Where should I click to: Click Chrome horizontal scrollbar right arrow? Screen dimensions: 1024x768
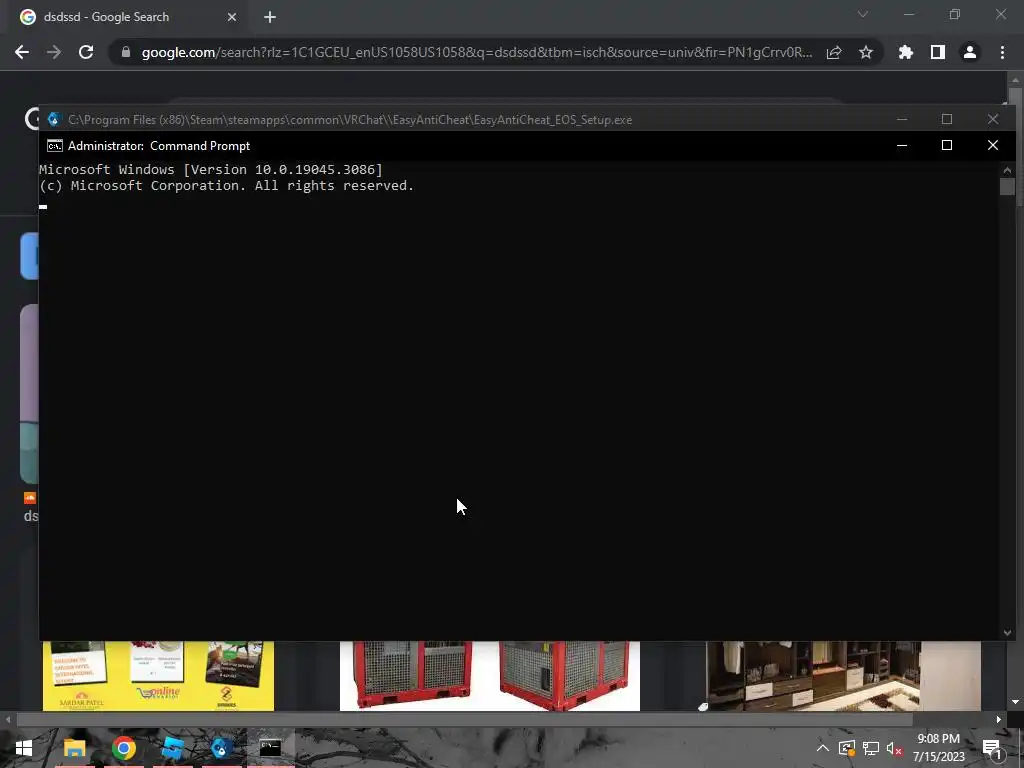(999, 720)
